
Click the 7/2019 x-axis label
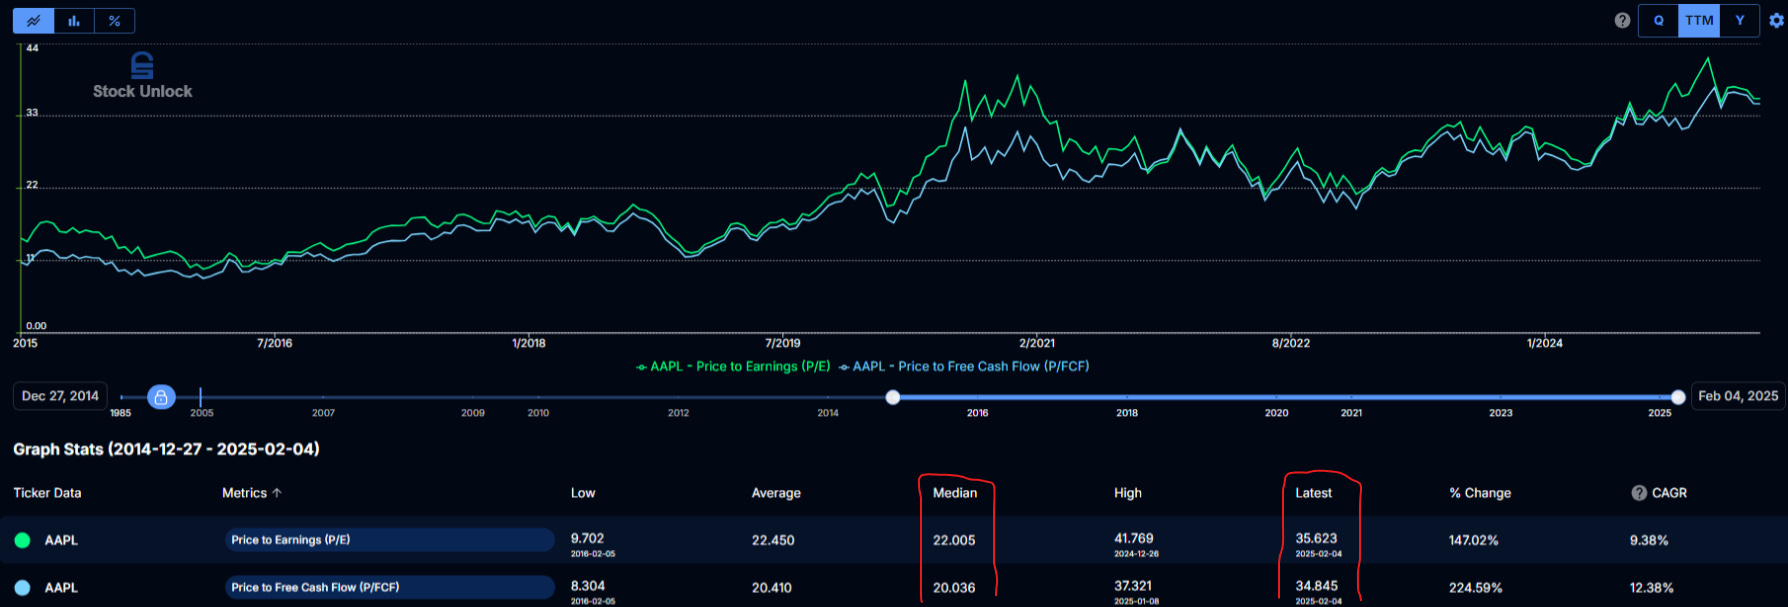point(782,343)
